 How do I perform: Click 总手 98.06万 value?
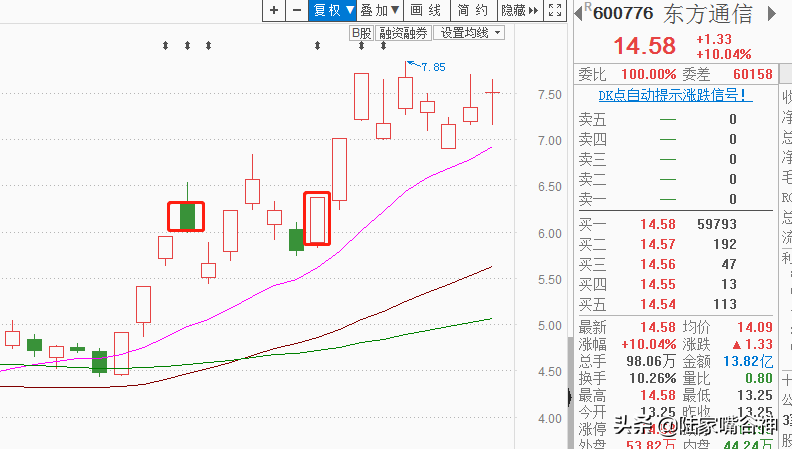coord(652,362)
